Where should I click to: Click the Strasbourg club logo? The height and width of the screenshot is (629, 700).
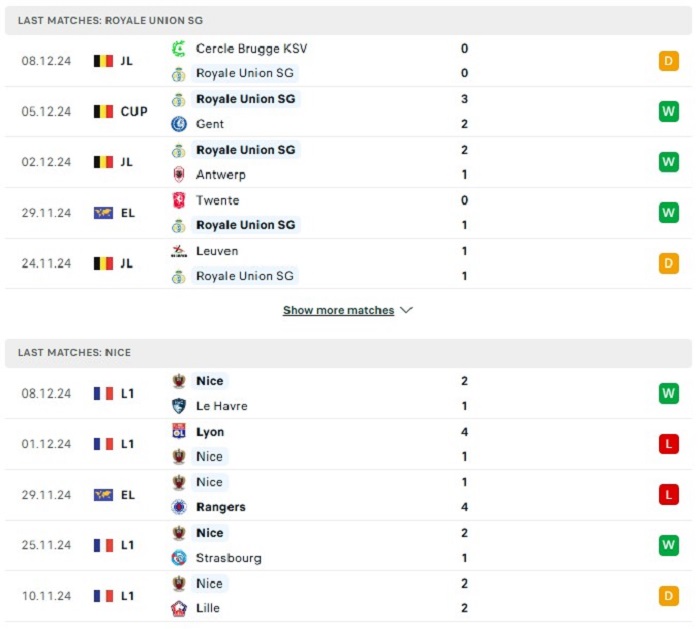click(179, 558)
